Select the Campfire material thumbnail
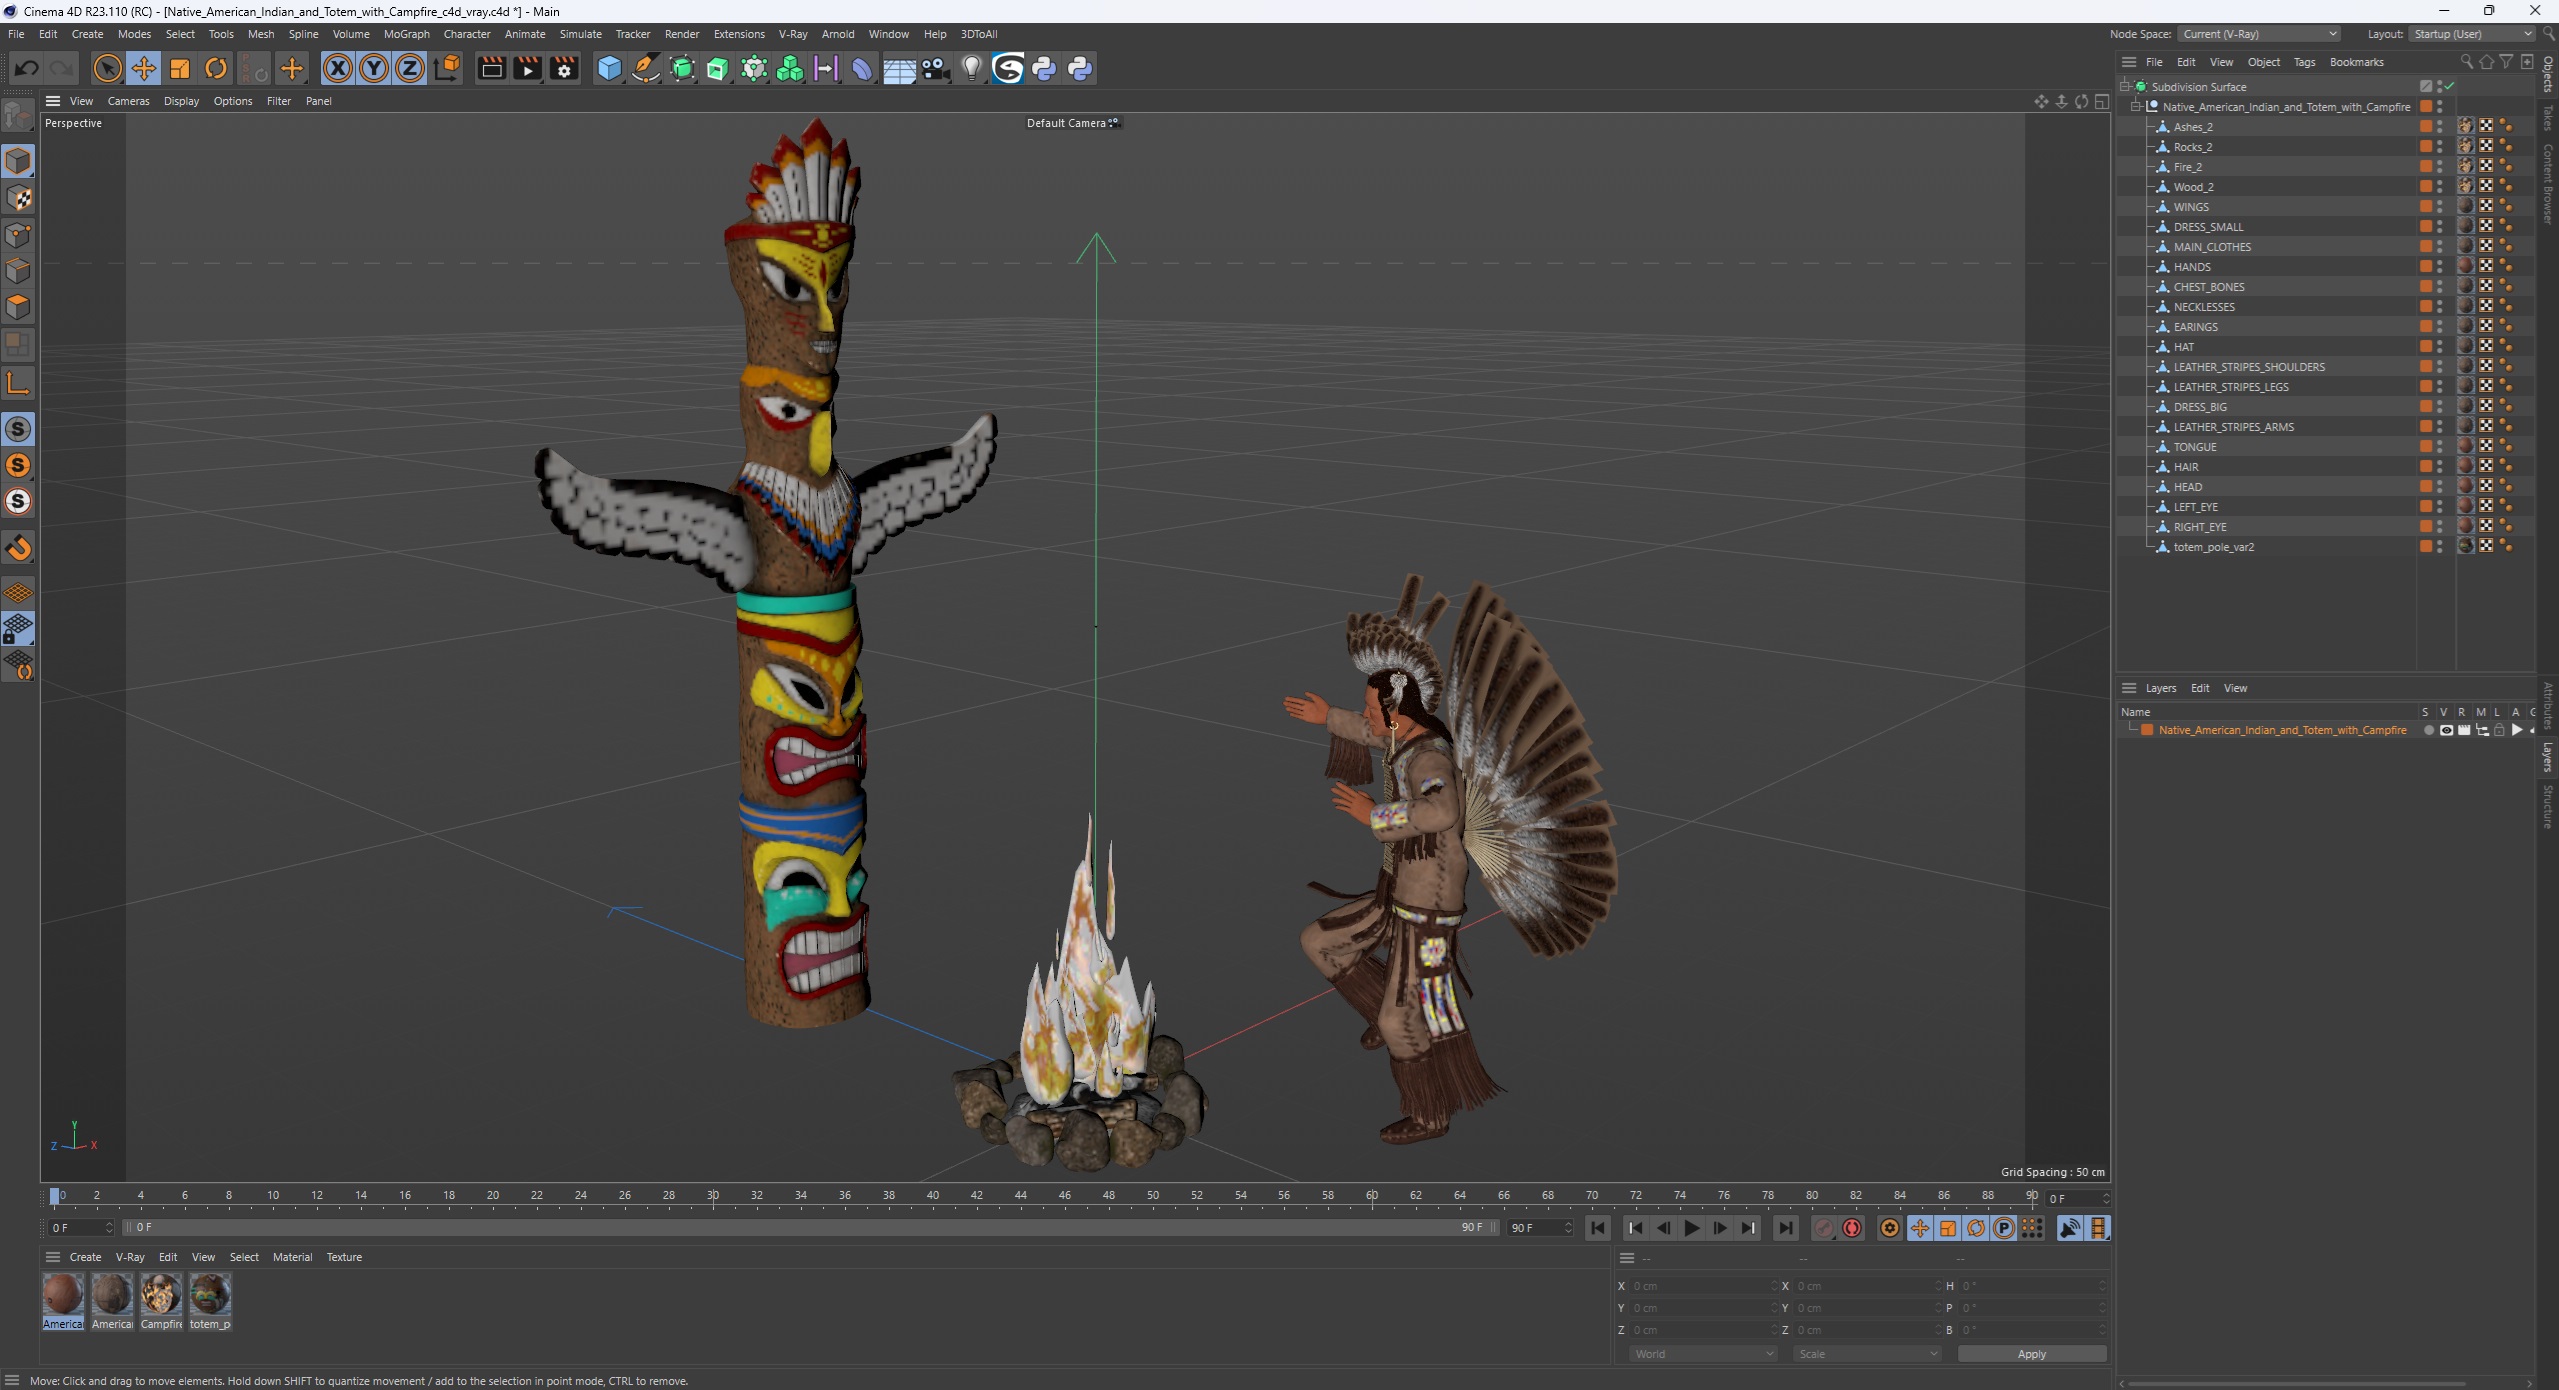 [160, 1295]
